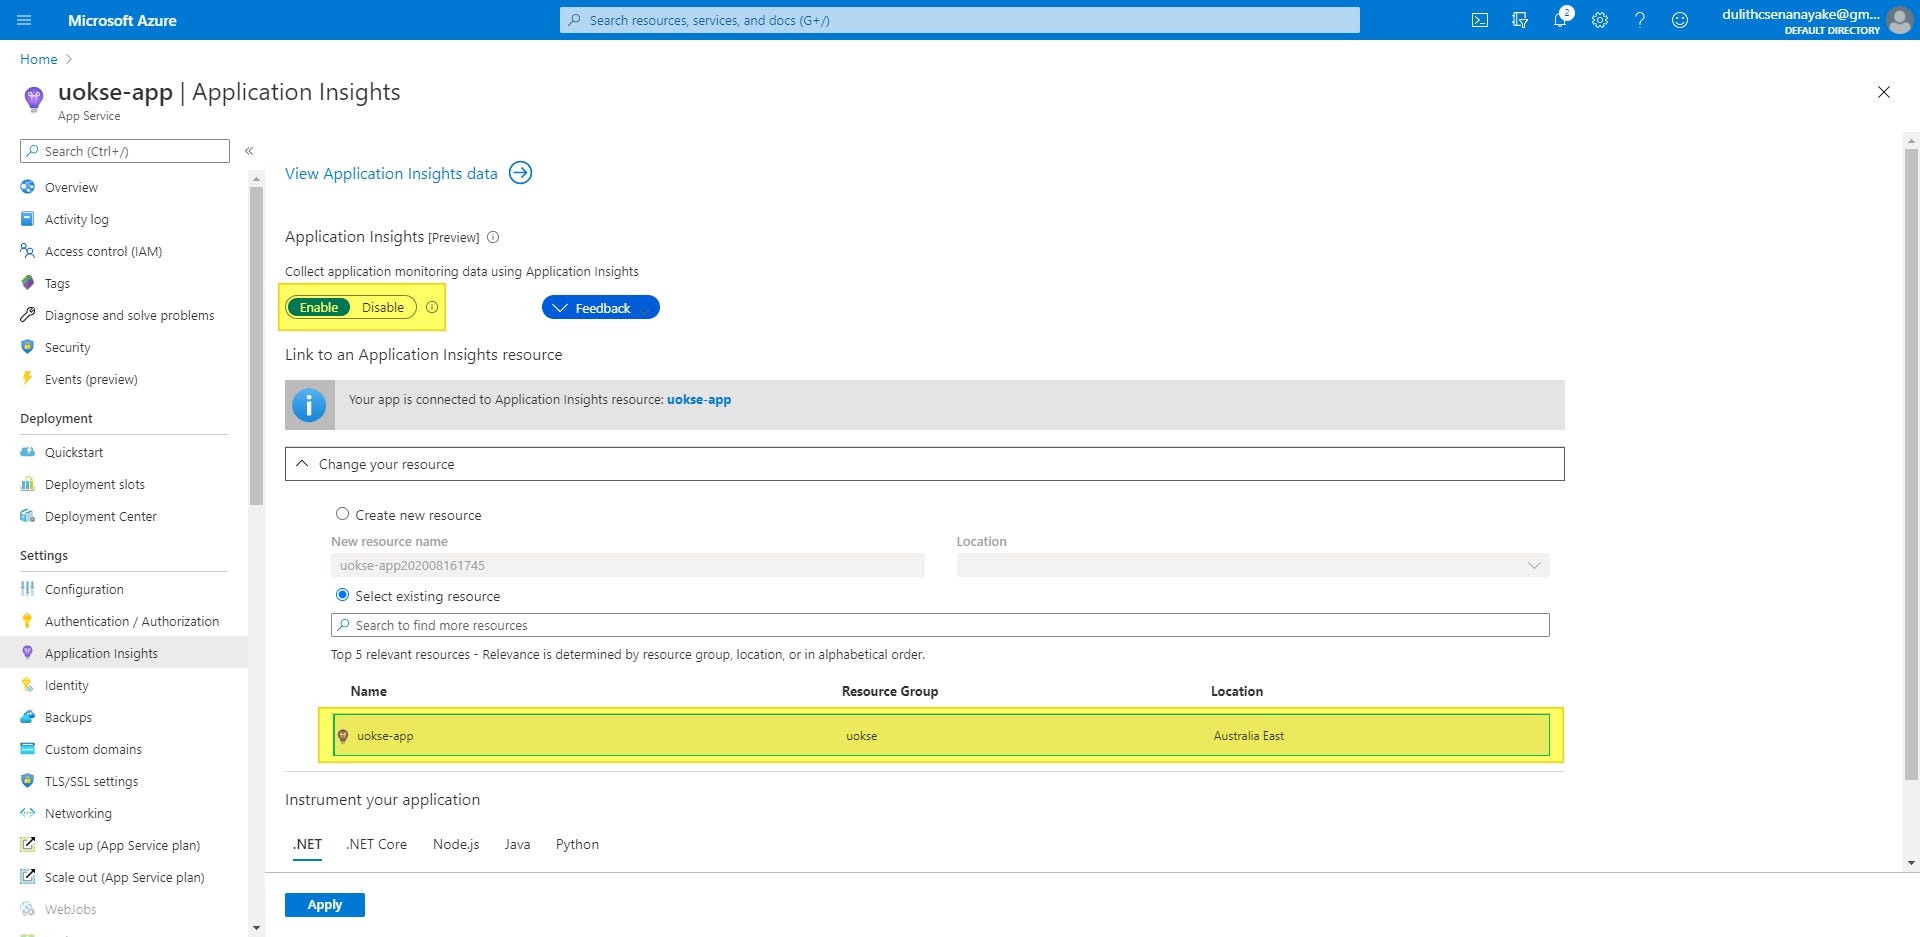Switch to the Python tab
Viewport: 1920px width, 937px height.
tap(577, 844)
